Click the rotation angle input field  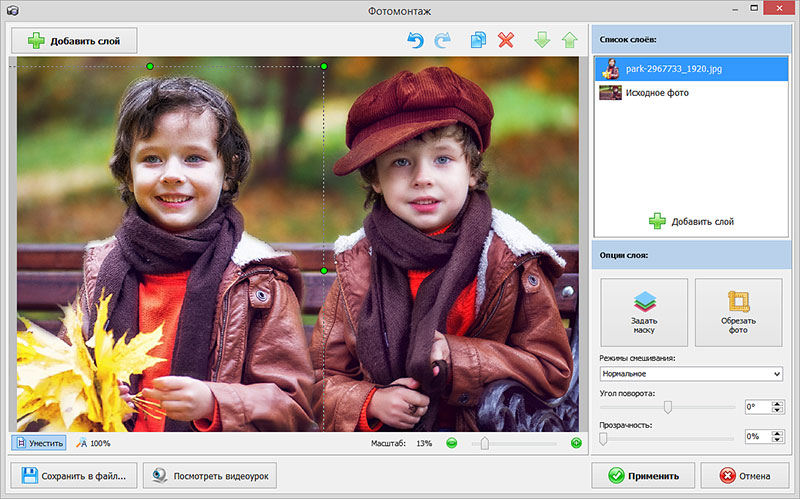(x=757, y=407)
